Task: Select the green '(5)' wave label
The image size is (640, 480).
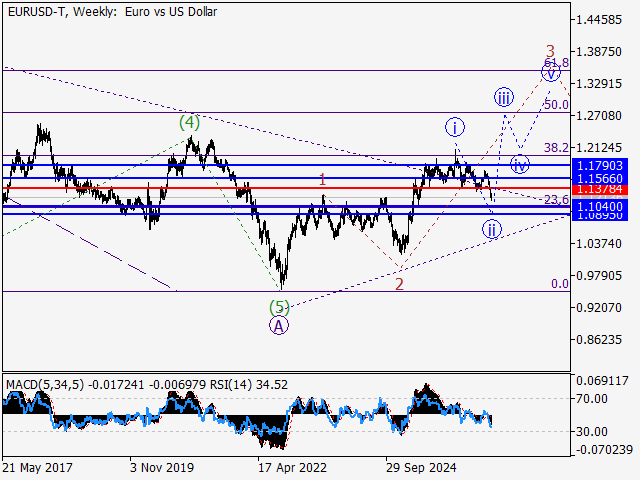Action: tap(279, 307)
